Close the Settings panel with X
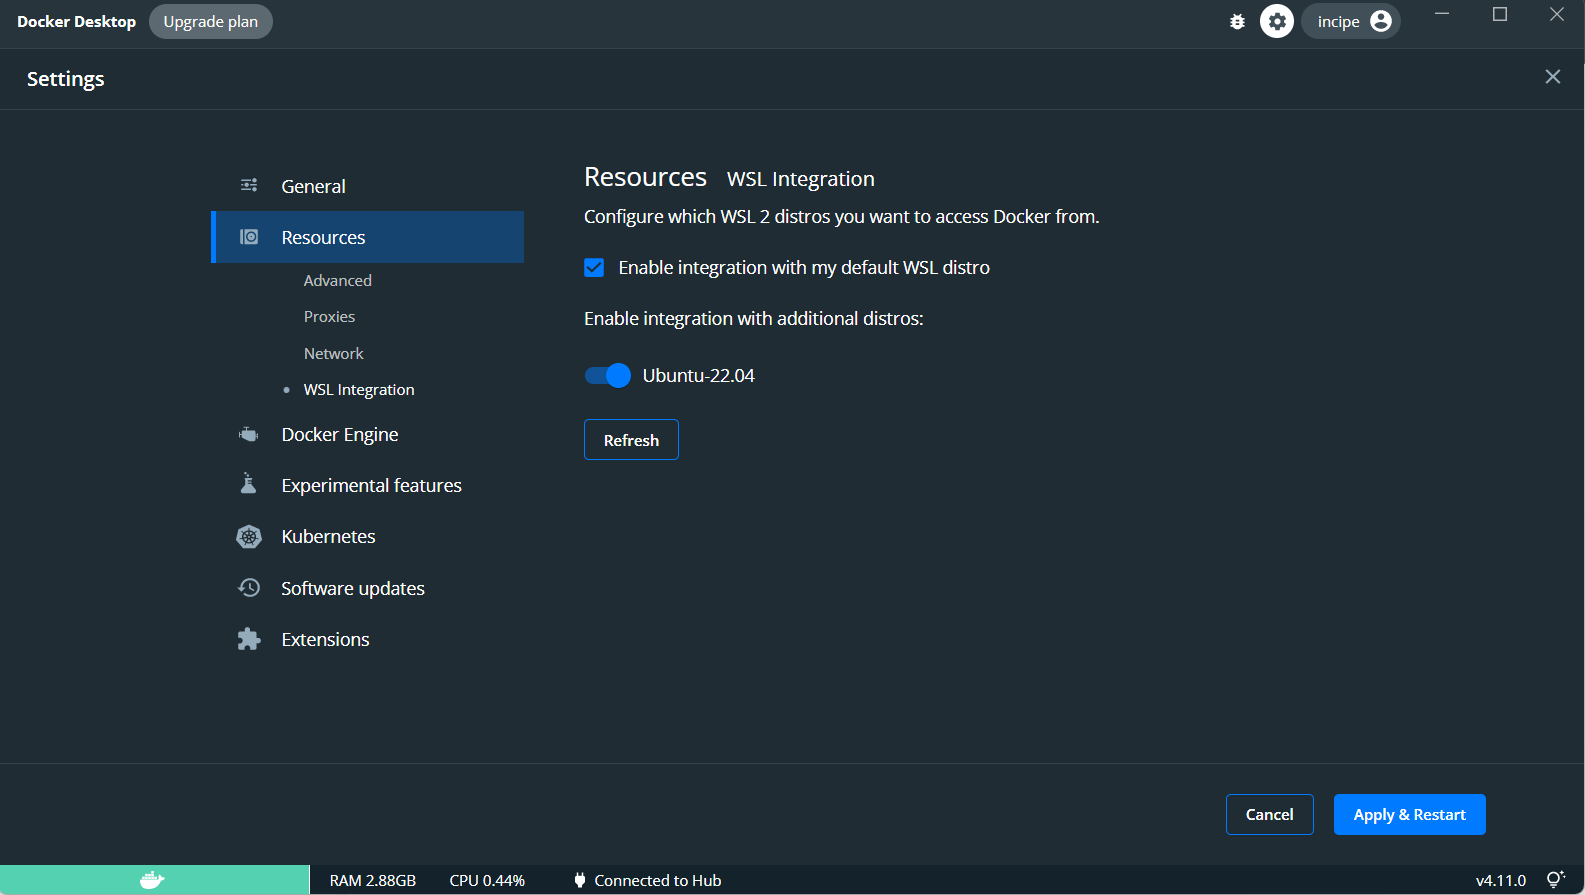The width and height of the screenshot is (1585, 895). pos(1553,77)
